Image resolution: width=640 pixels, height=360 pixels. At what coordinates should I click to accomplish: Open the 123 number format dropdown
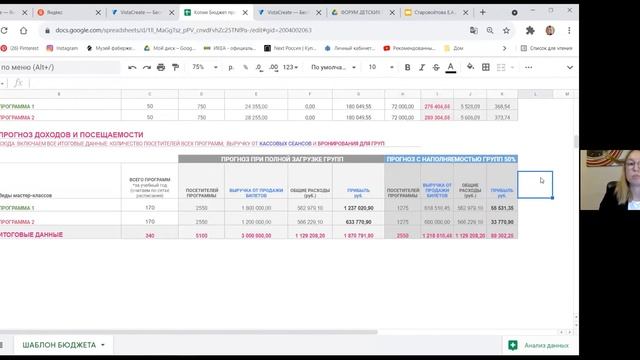pyautogui.click(x=290, y=67)
